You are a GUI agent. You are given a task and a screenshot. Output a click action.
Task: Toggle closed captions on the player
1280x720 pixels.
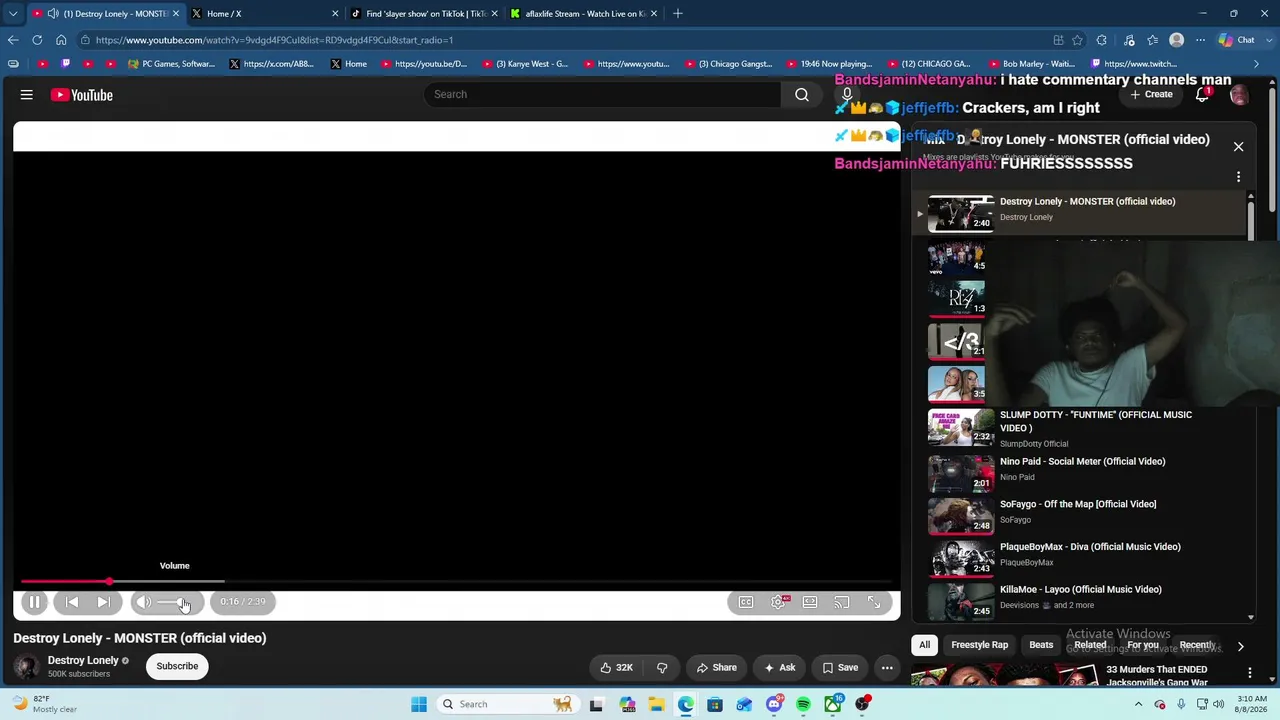(746, 602)
